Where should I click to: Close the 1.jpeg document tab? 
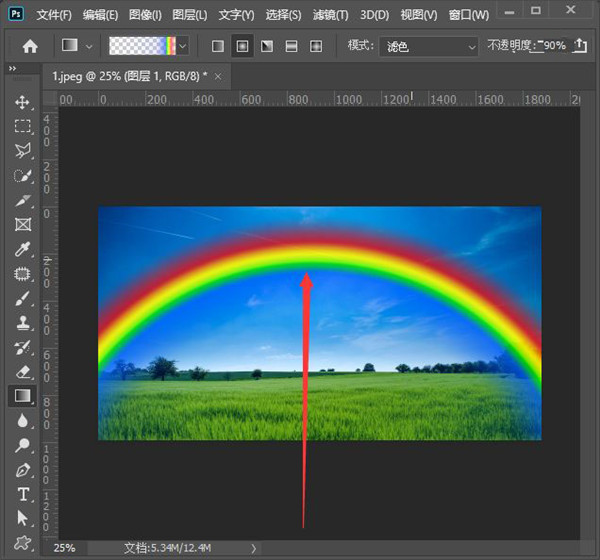pyautogui.click(x=219, y=76)
